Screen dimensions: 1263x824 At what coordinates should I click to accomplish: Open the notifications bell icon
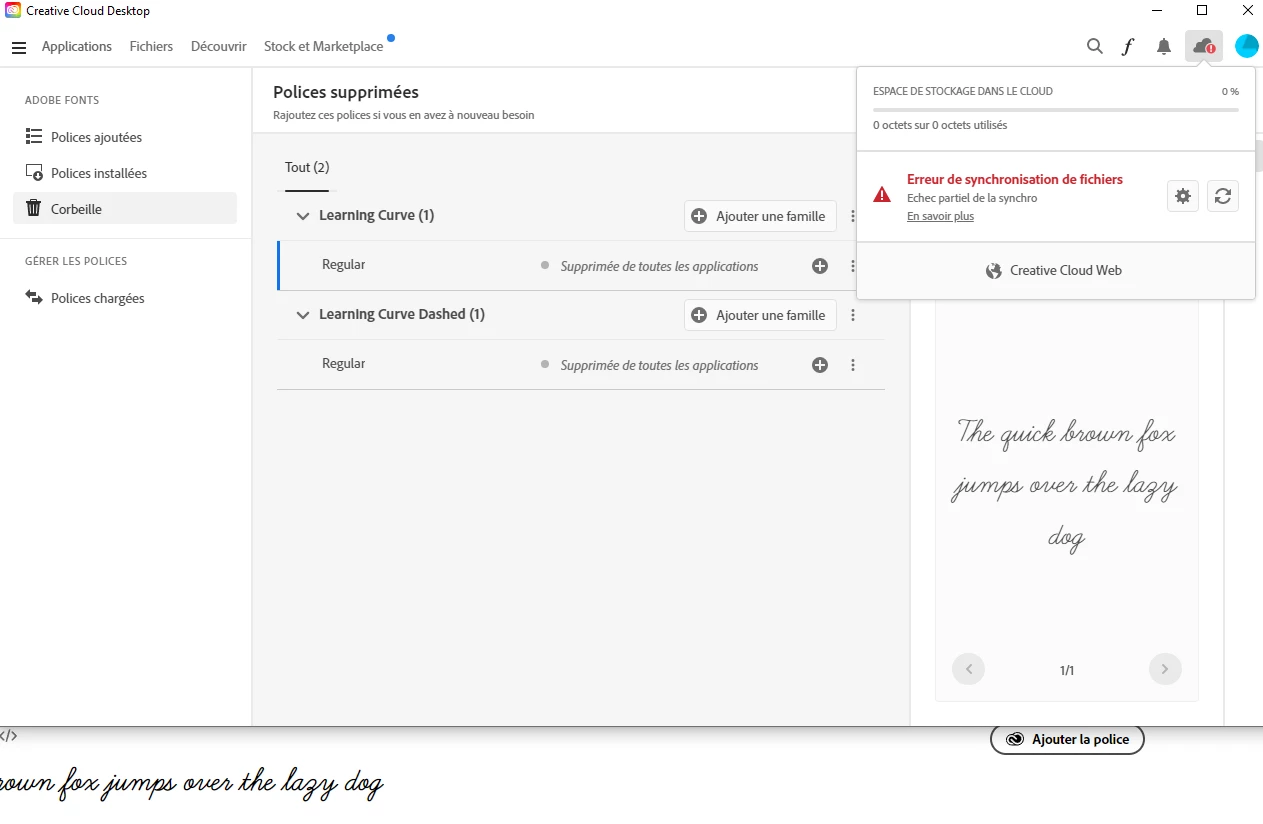[1164, 46]
